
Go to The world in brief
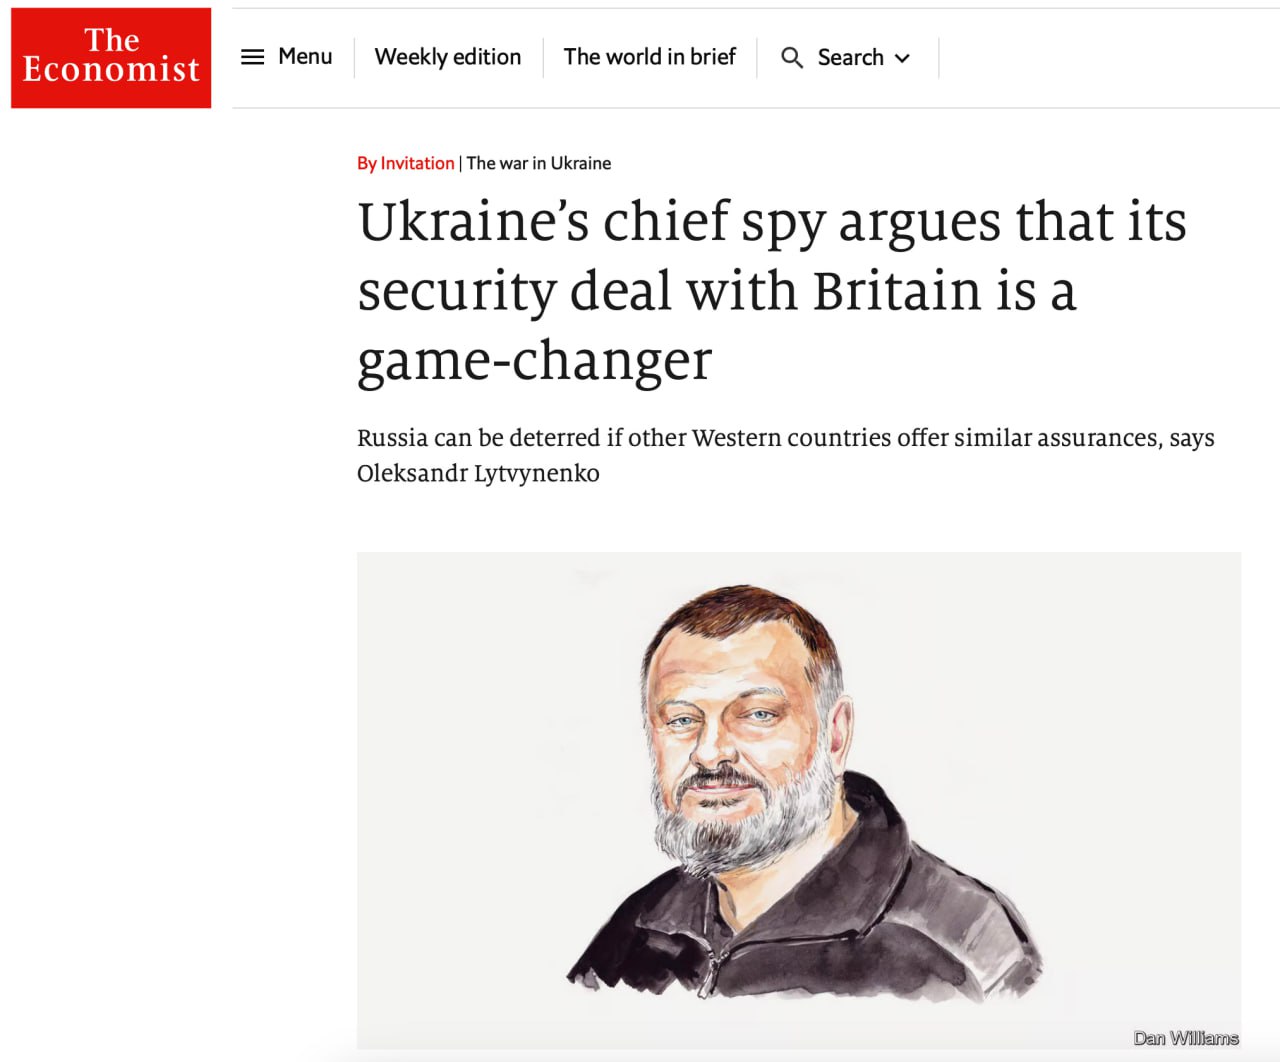[x=649, y=57]
